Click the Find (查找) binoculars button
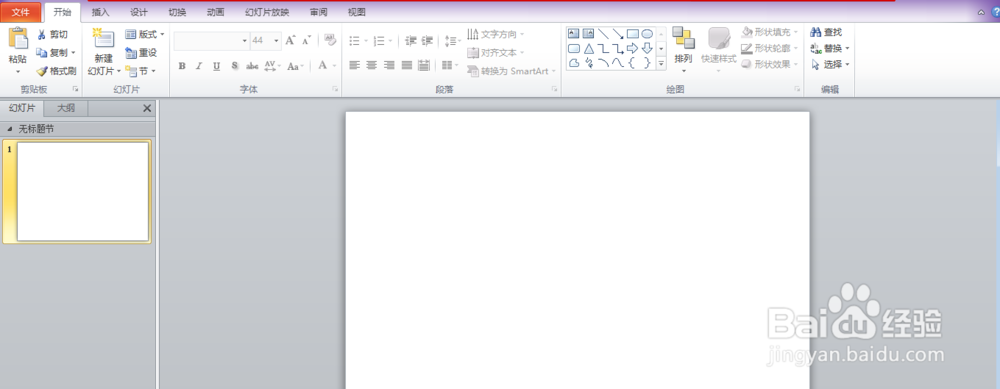The width and height of the screenshot is (1000, 389). click(827, 32)
